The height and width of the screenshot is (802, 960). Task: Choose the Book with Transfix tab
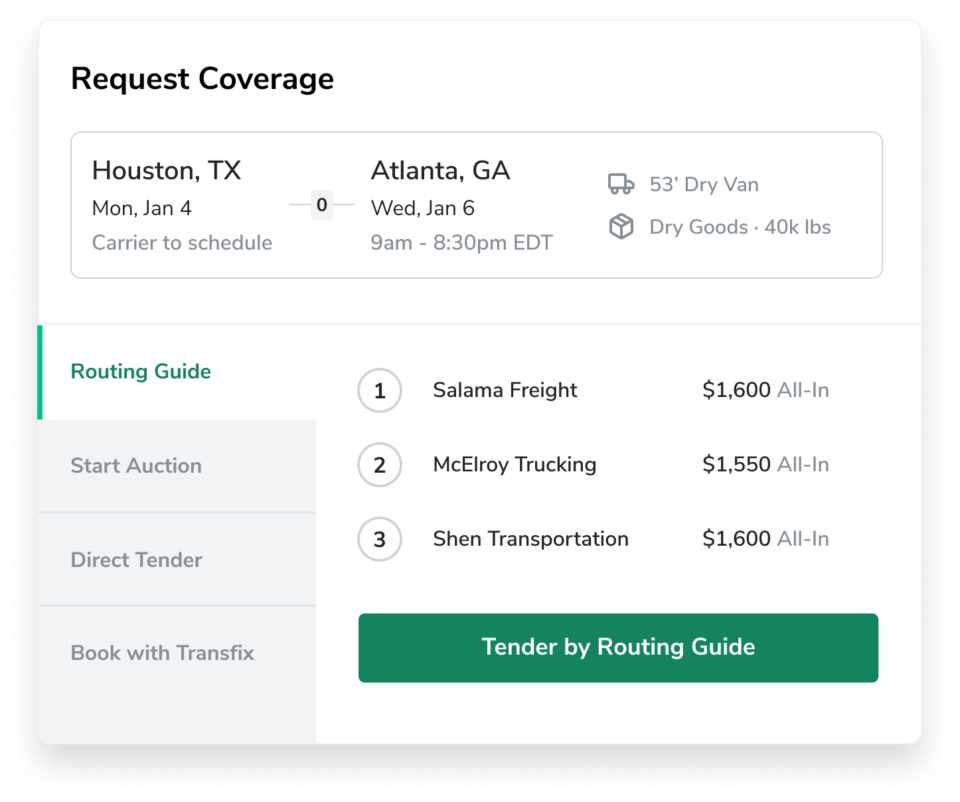coord(162,653)
